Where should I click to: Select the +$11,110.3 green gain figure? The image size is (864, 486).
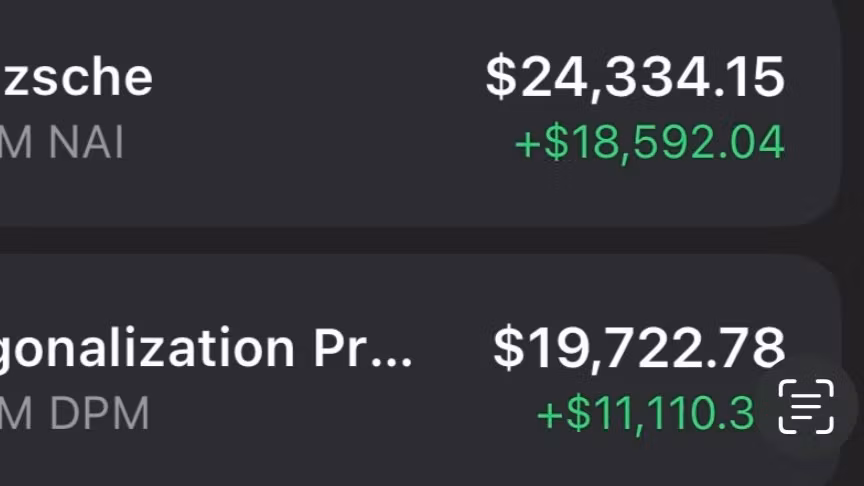tap(645, 413)
